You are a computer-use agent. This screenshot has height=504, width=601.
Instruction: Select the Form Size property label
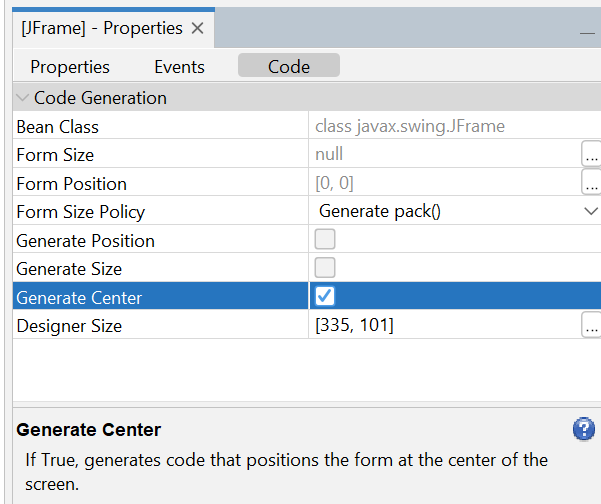click(x=55, y=155)
